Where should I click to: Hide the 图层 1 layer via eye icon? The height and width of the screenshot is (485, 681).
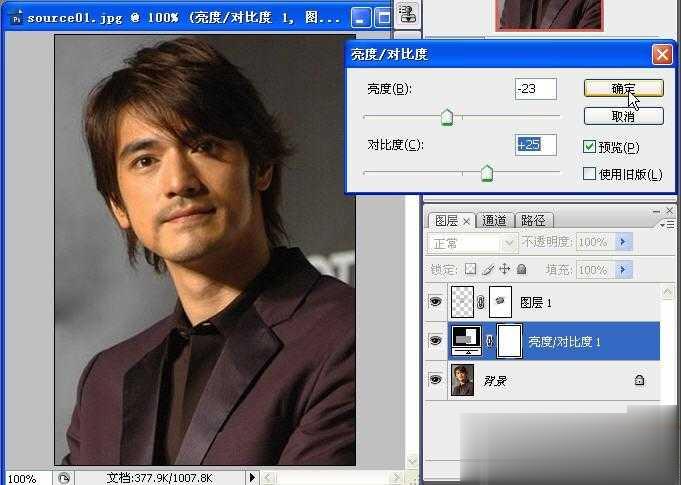(436, 301)
